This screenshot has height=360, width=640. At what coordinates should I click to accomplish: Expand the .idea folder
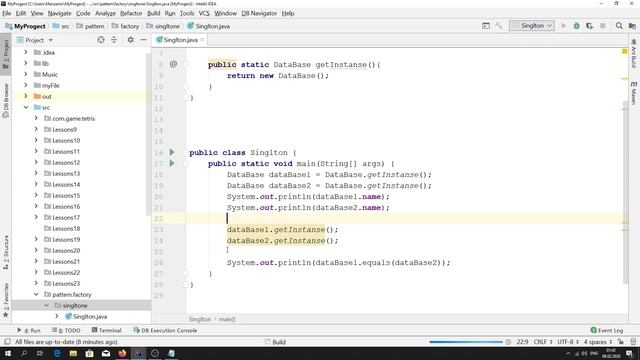pyautogui.click(x=26, y=52)
